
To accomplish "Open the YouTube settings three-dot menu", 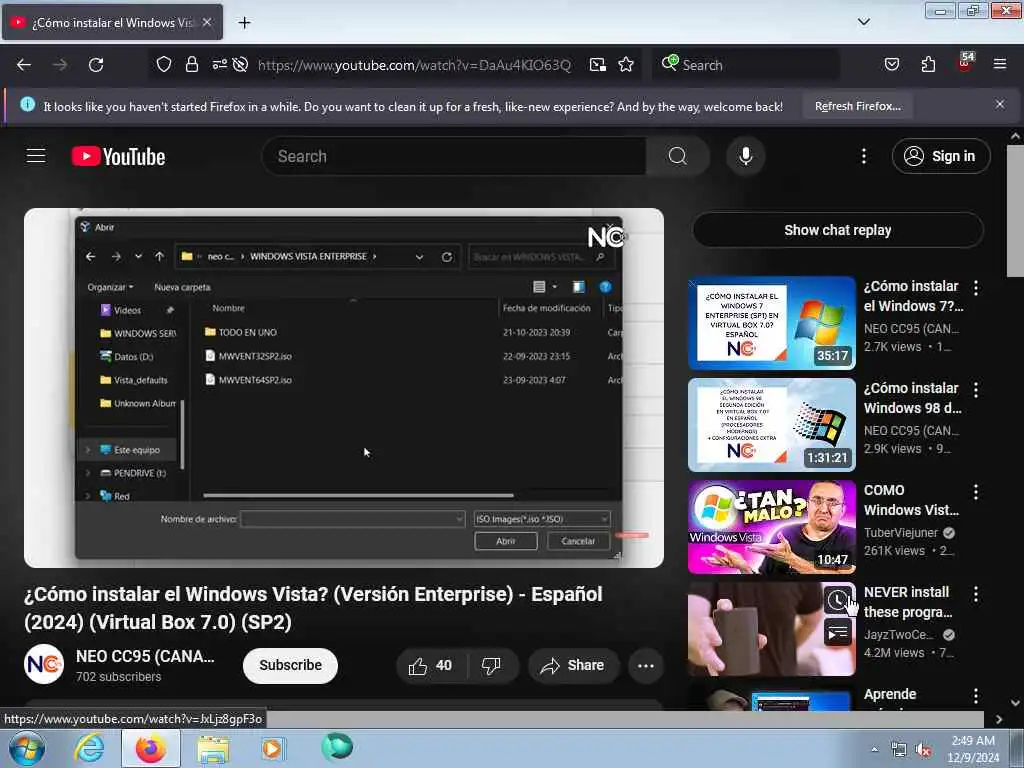I will click(x=863, y=156).
